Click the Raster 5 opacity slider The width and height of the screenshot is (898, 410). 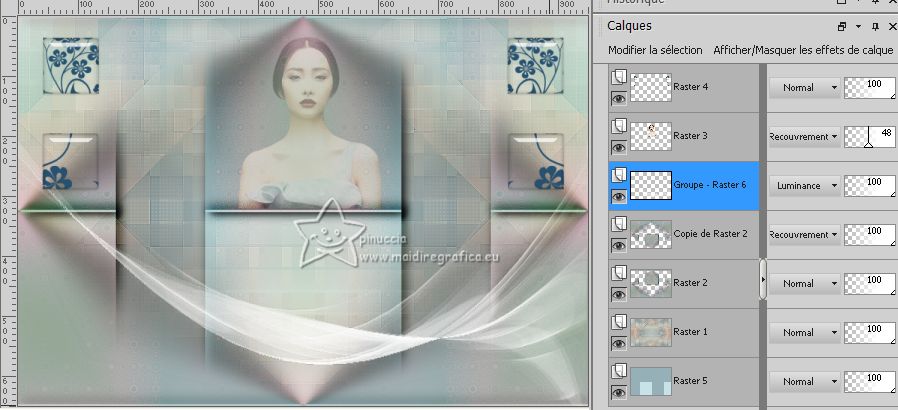(870, 381)
